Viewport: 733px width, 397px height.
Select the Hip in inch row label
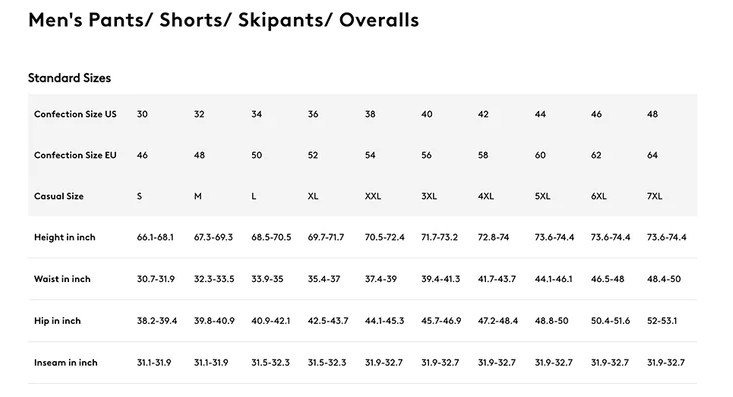(x=57, y=321)
